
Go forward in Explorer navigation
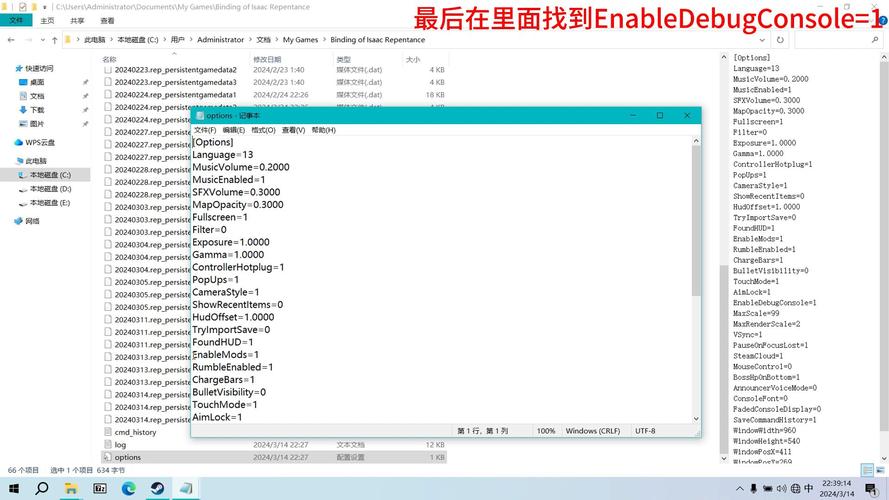coord(28,40)
